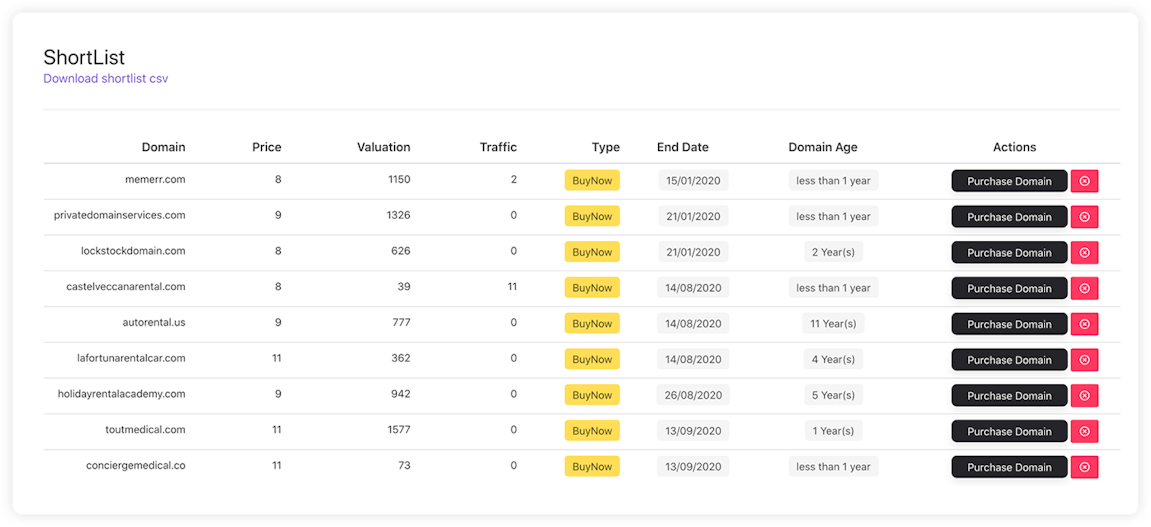1151x527 pixels.
Task: Click end date 26/08/2020 badge
Action: 693,395
